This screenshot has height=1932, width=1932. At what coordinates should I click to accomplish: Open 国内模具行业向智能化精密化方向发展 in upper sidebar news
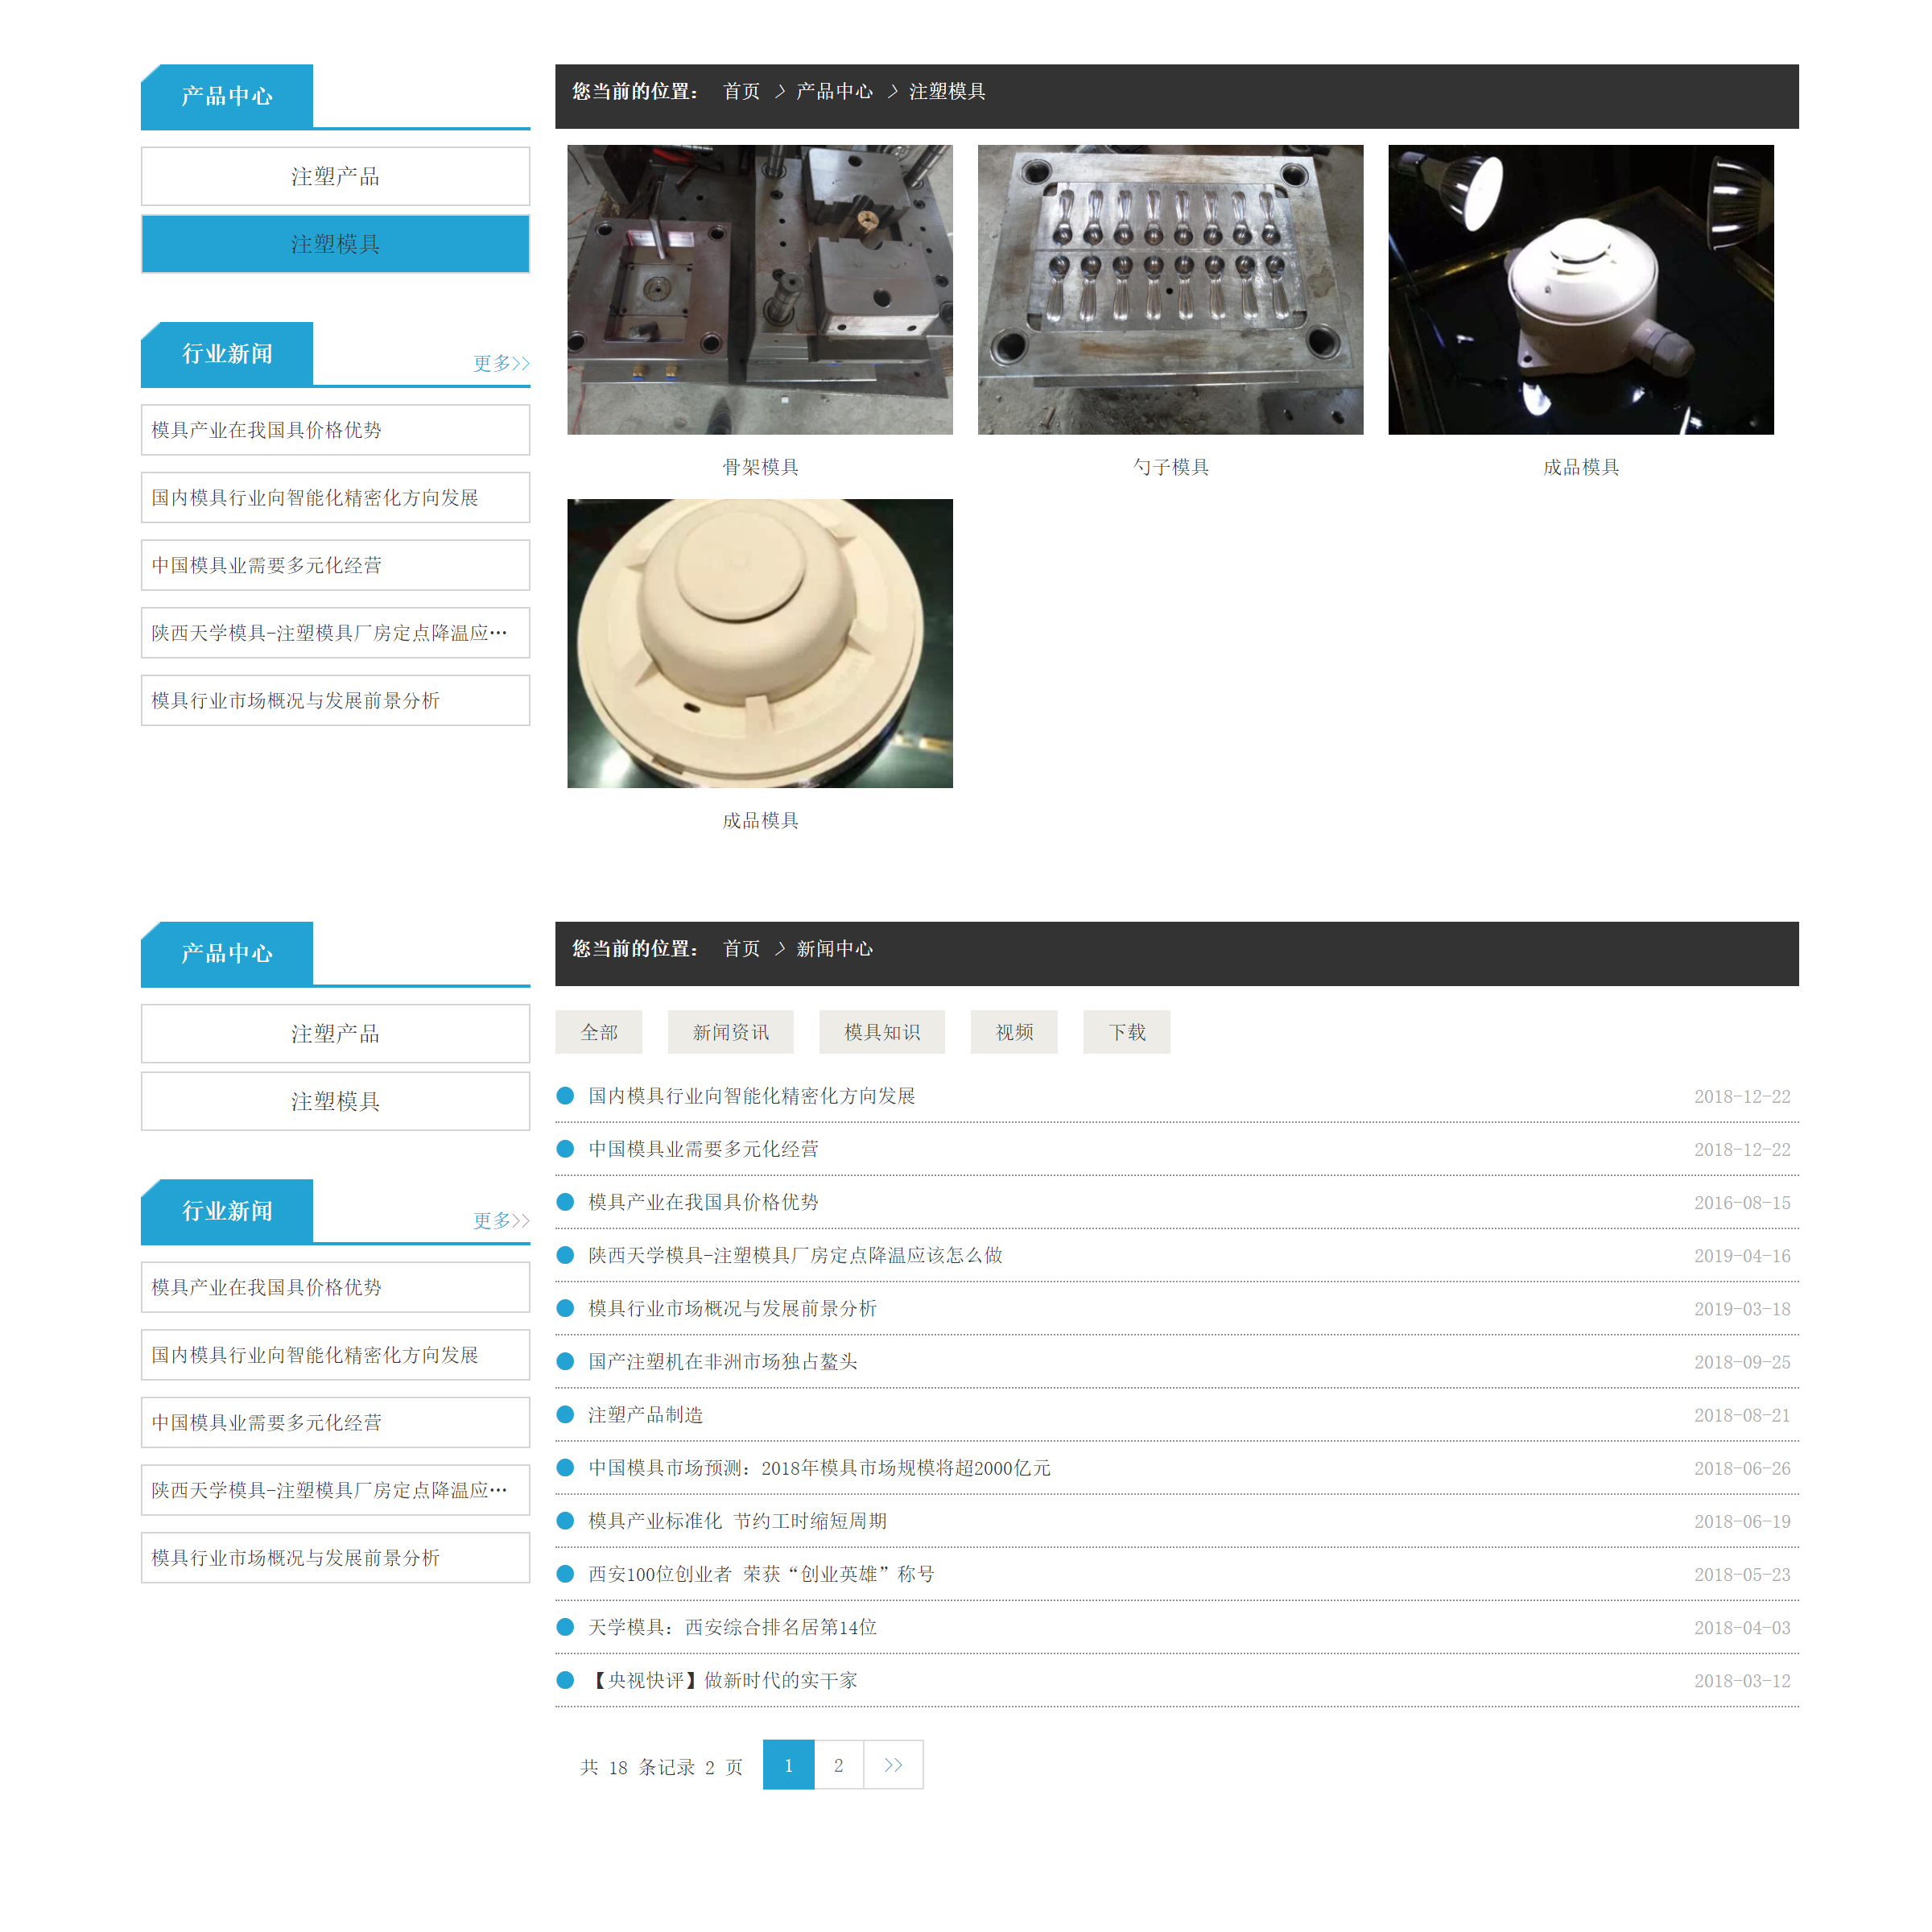coord(335,497)
